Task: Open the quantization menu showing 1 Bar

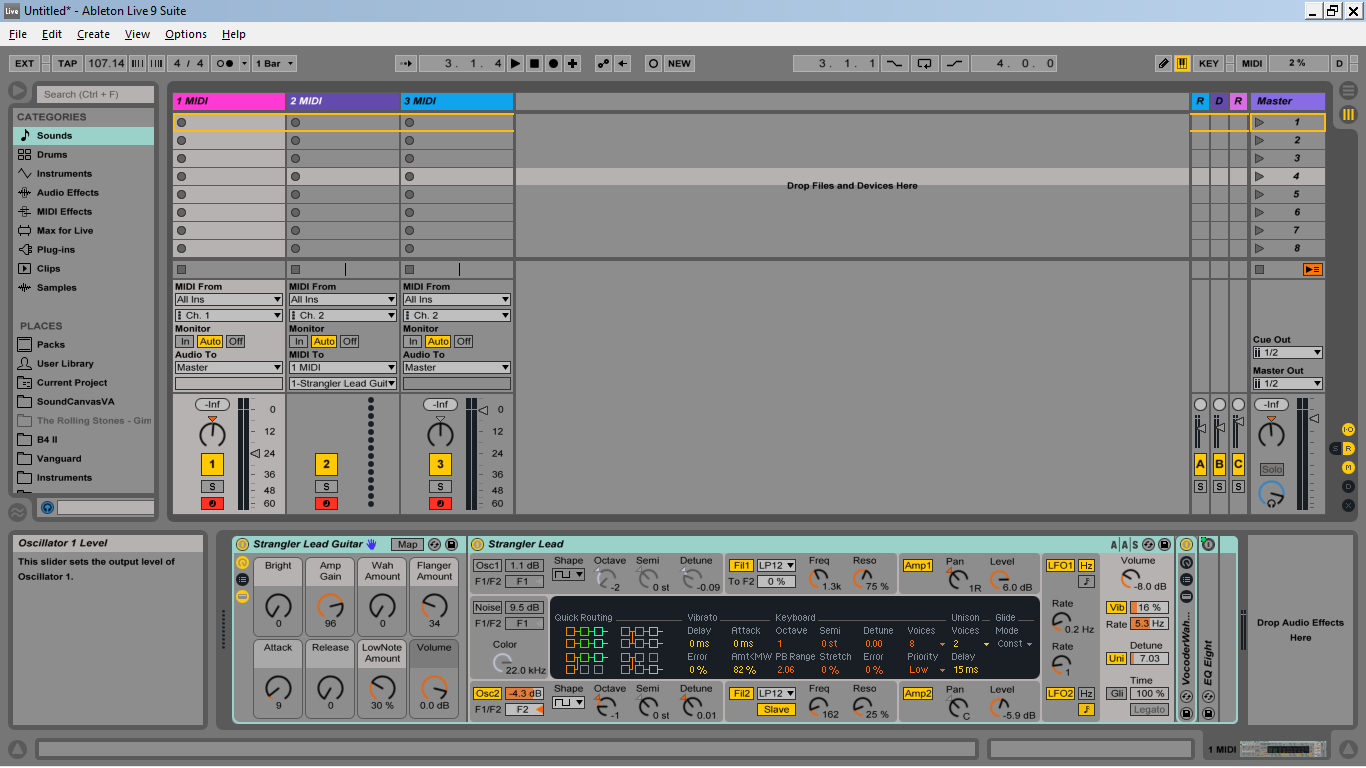Action: (x=274, y=63)
